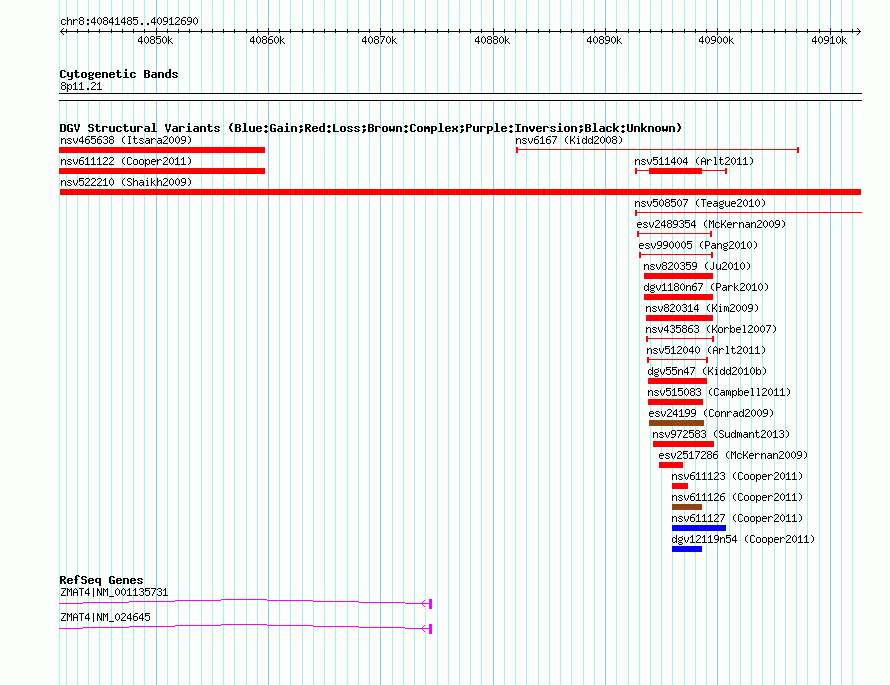Click the thin nsv435863 span line
The width and height of the screenshot is (890, 685).
(x=680, y=339)
